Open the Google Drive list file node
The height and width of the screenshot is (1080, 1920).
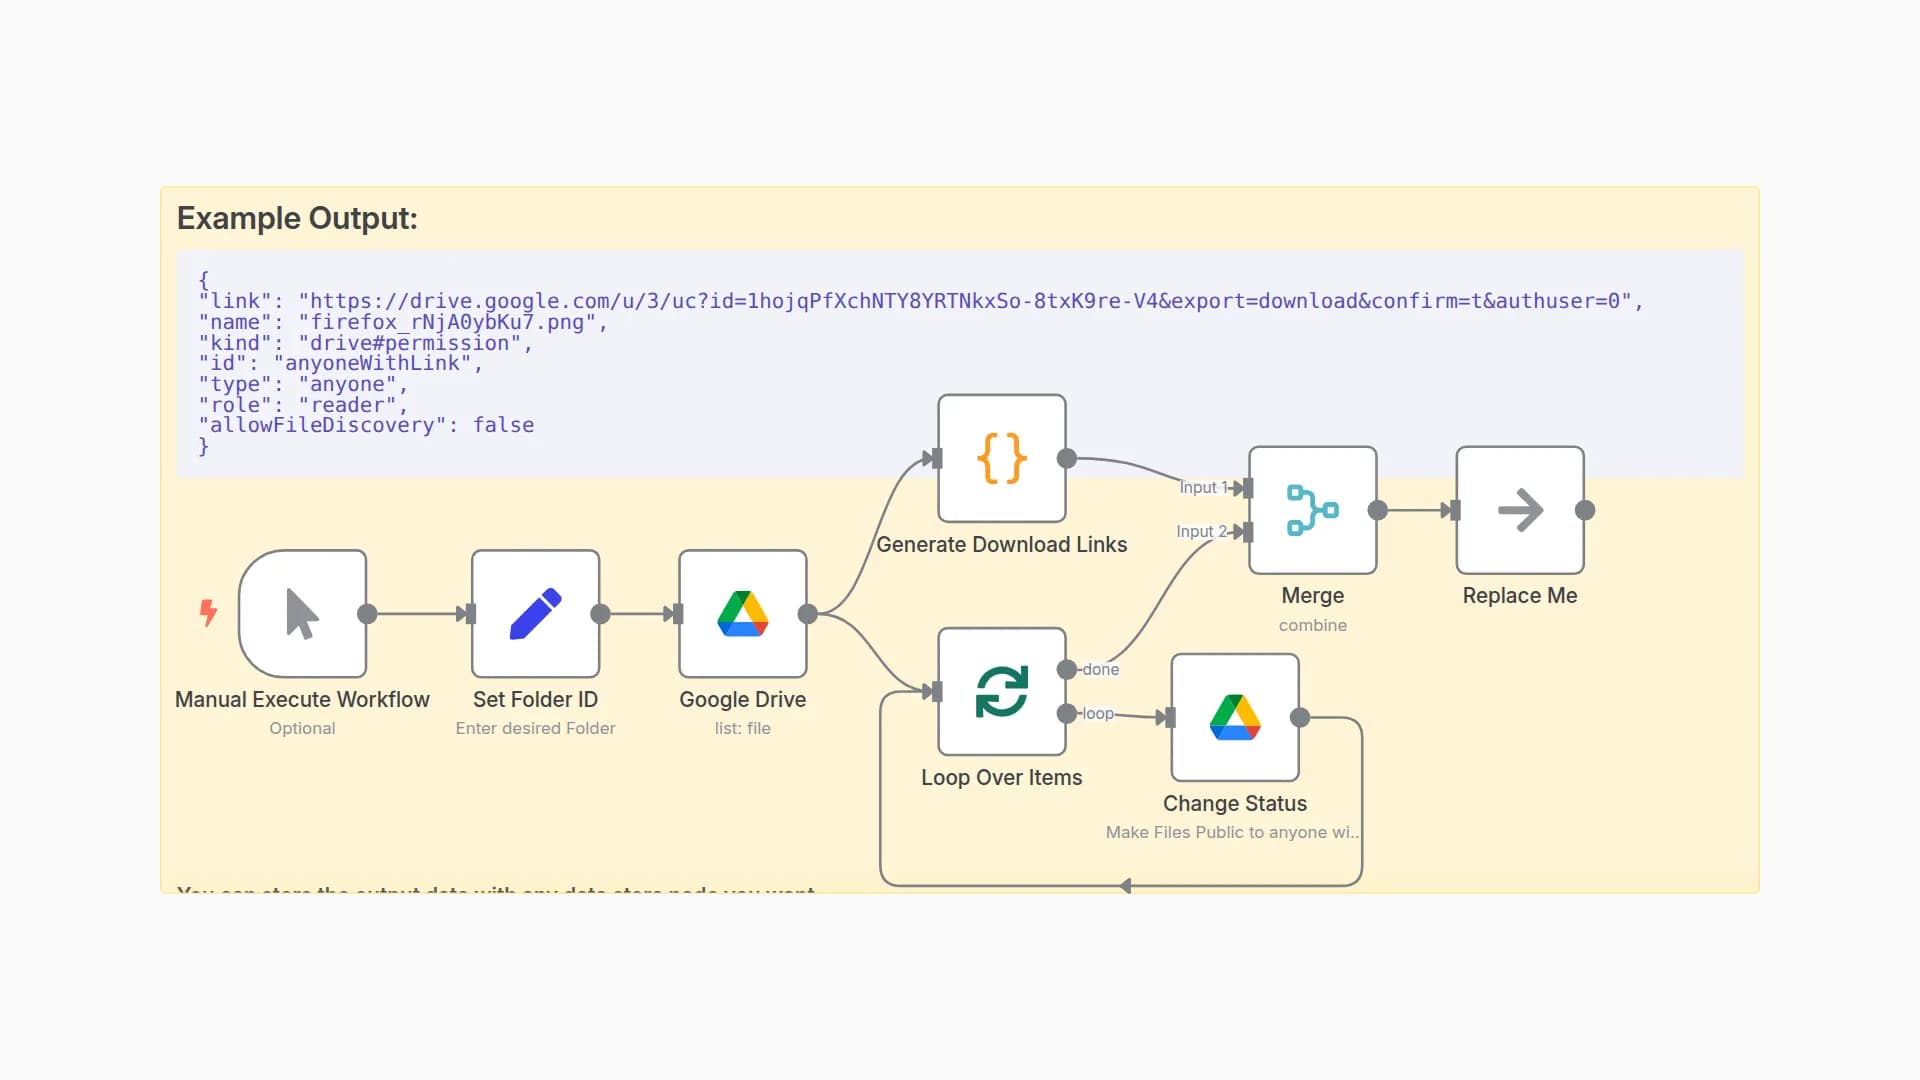743,614
